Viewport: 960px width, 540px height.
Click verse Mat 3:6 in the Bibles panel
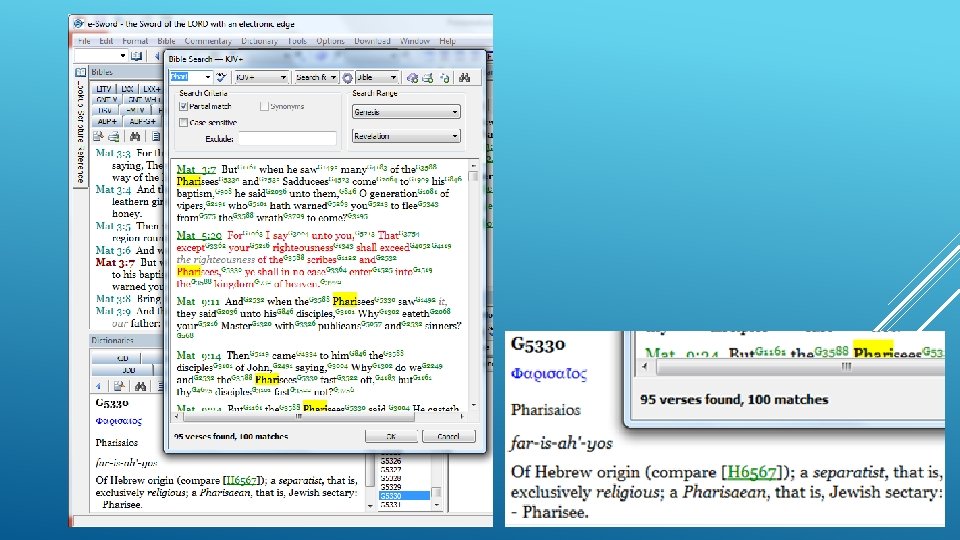point(113,250)
